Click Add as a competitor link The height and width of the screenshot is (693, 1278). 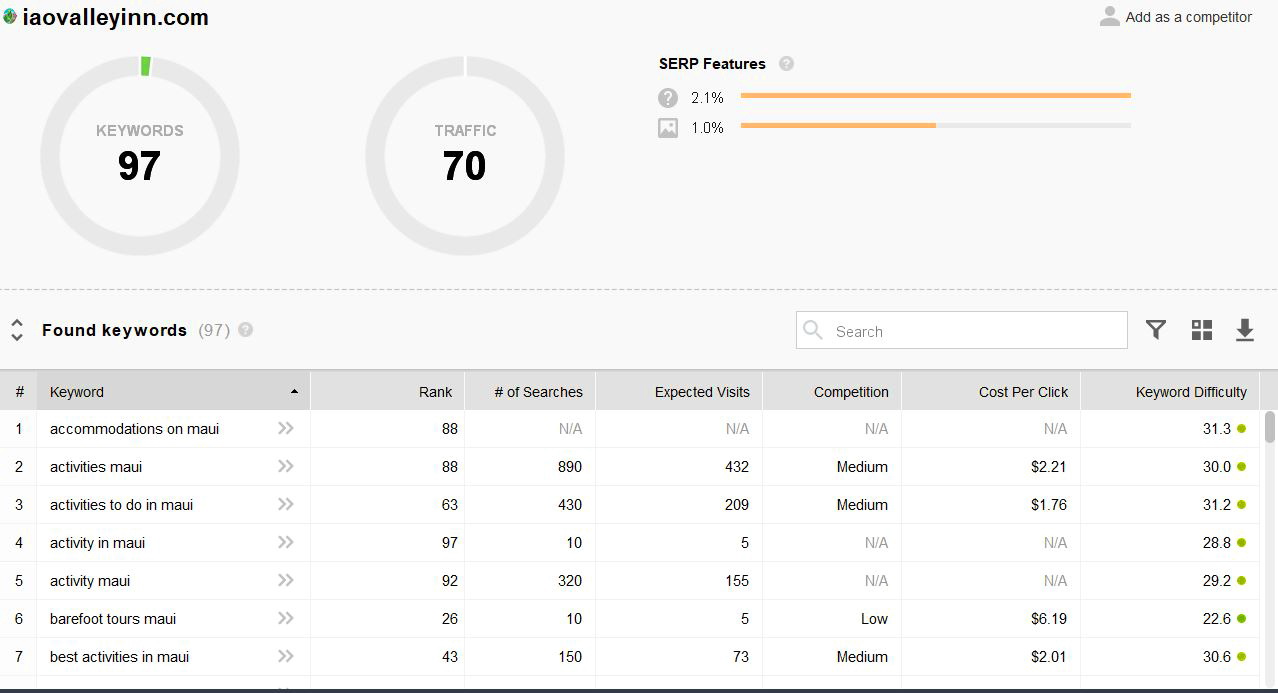1188,17
